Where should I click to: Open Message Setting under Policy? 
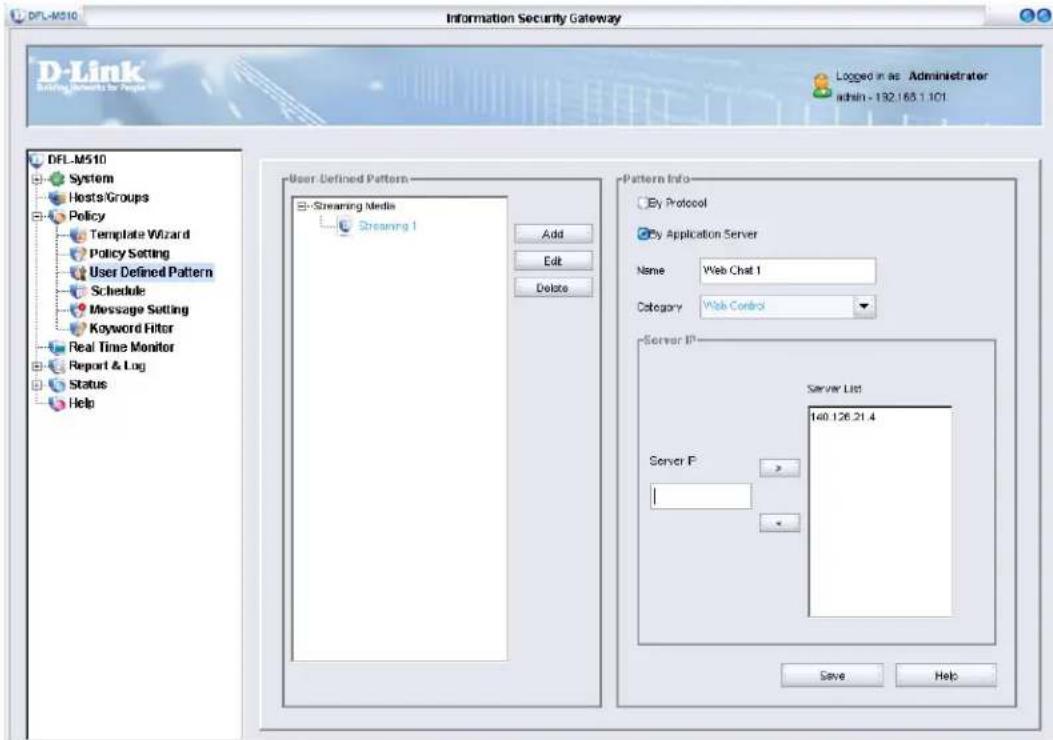tap(139, 310)
